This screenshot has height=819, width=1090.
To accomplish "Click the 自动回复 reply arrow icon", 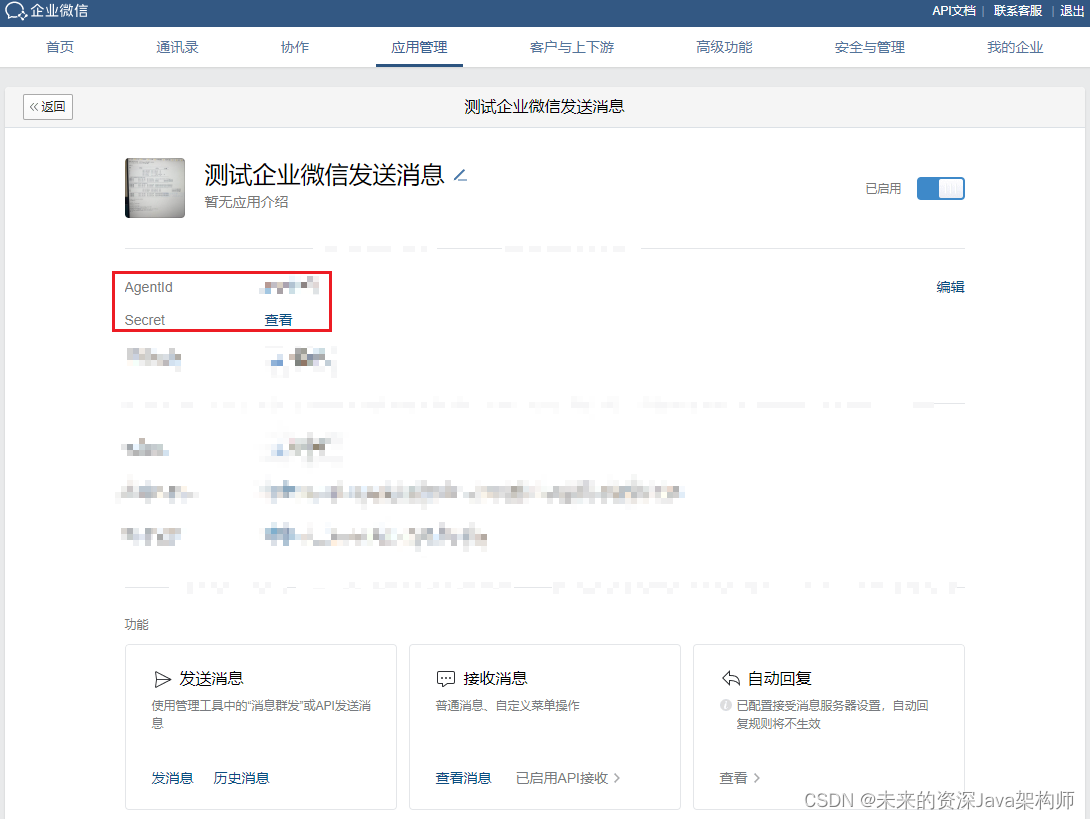I will [731, 678].
